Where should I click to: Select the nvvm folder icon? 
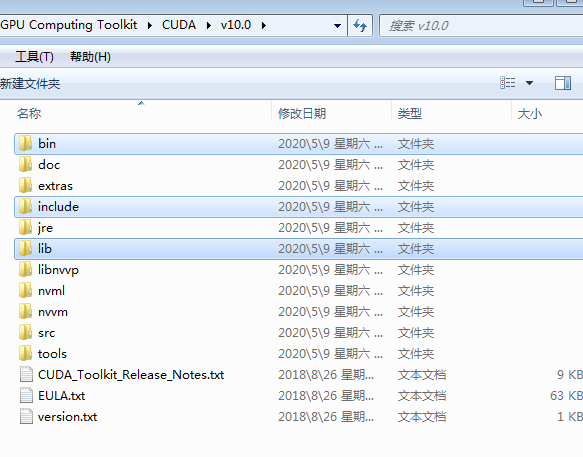point(25,312)
